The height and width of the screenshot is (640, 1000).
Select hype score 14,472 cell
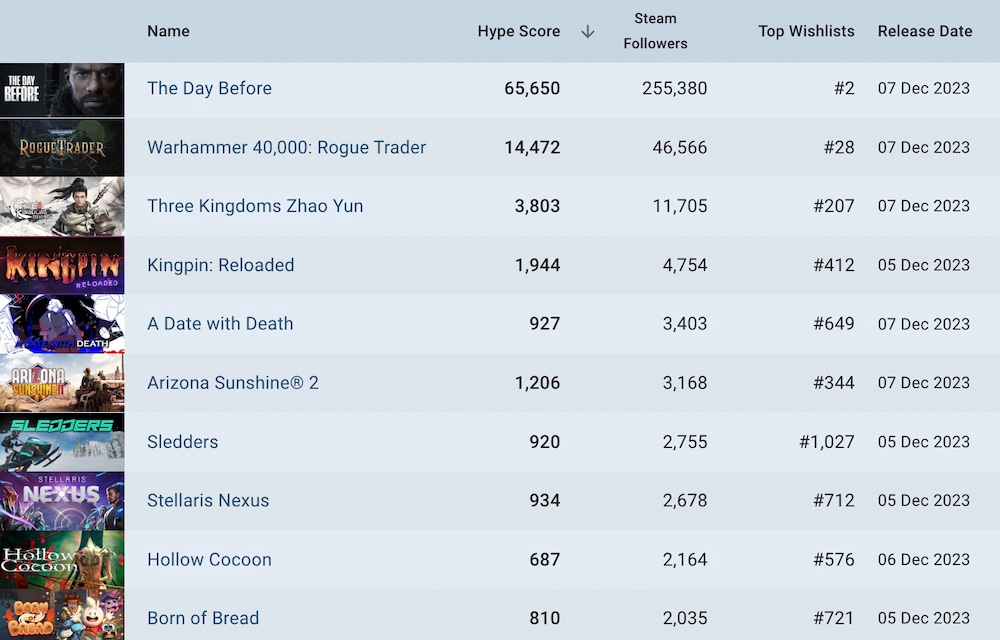pos(532,147)
